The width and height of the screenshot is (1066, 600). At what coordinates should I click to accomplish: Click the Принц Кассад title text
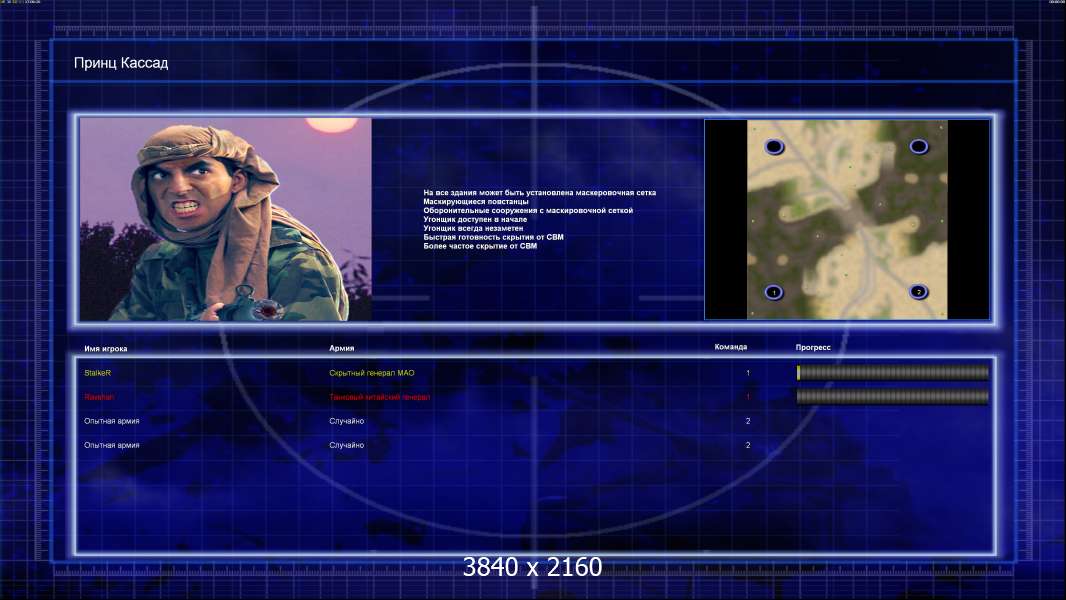[x=121, y=63]
